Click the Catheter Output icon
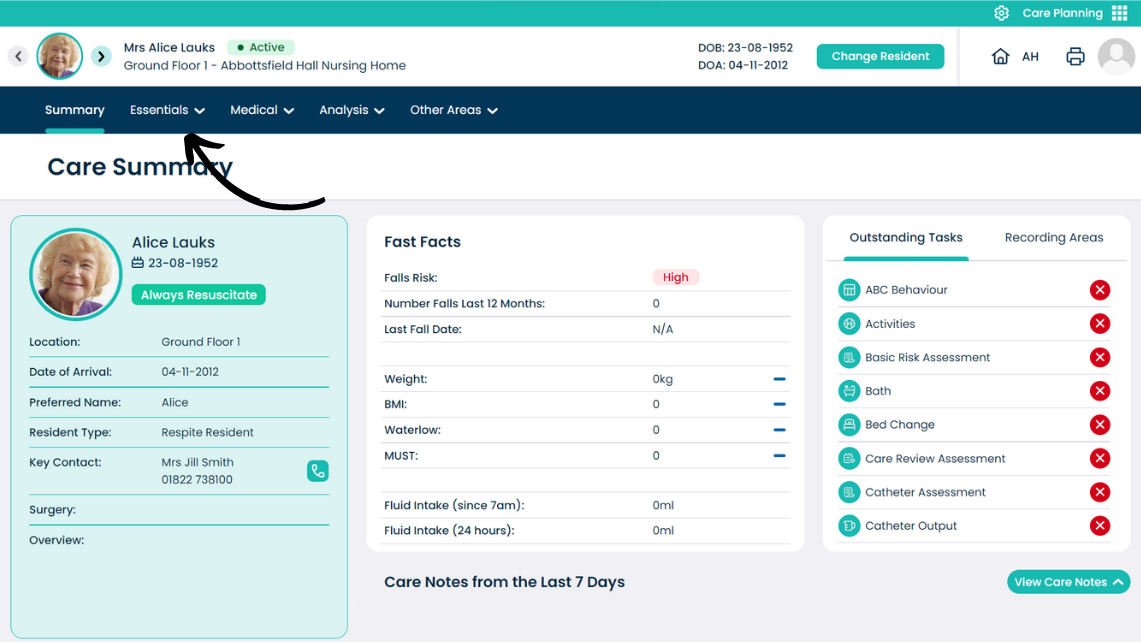Image resolution: width=1141 pixels, height=642 pixels. pyautogui.click(x=848, y=526)
